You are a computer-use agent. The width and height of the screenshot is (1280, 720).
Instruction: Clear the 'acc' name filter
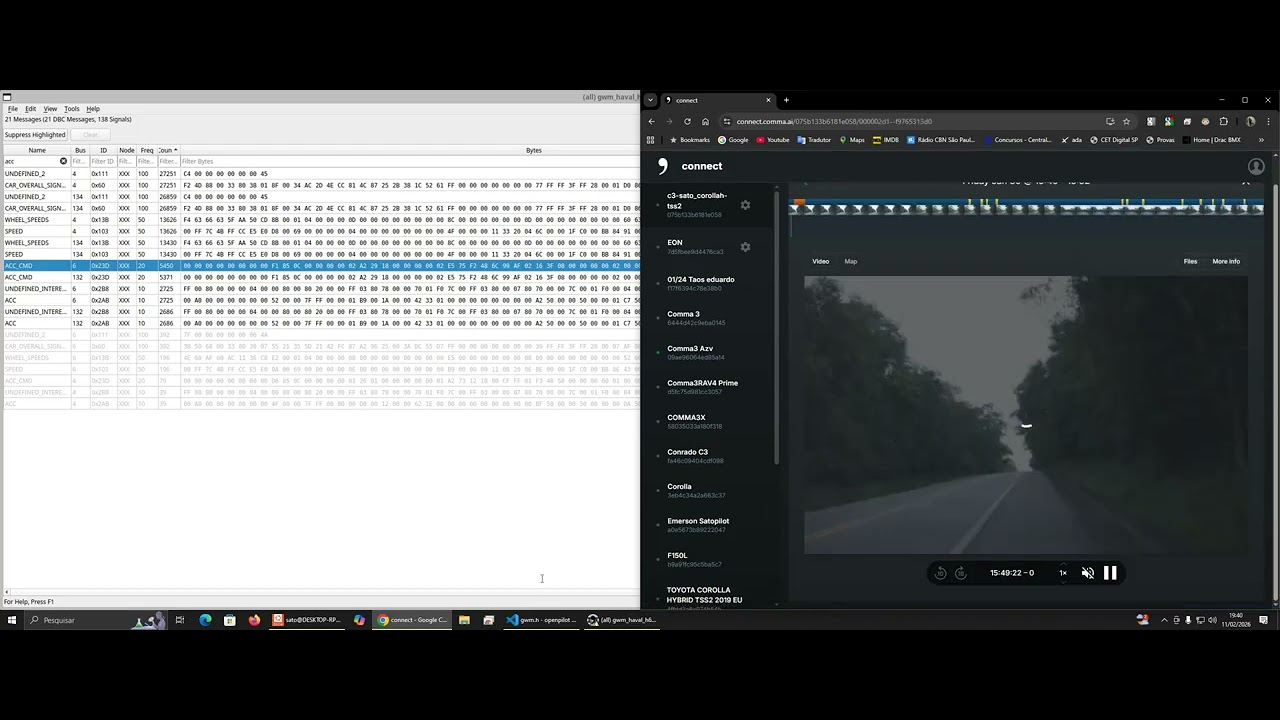pyautogui.click(x=63, y=161)
